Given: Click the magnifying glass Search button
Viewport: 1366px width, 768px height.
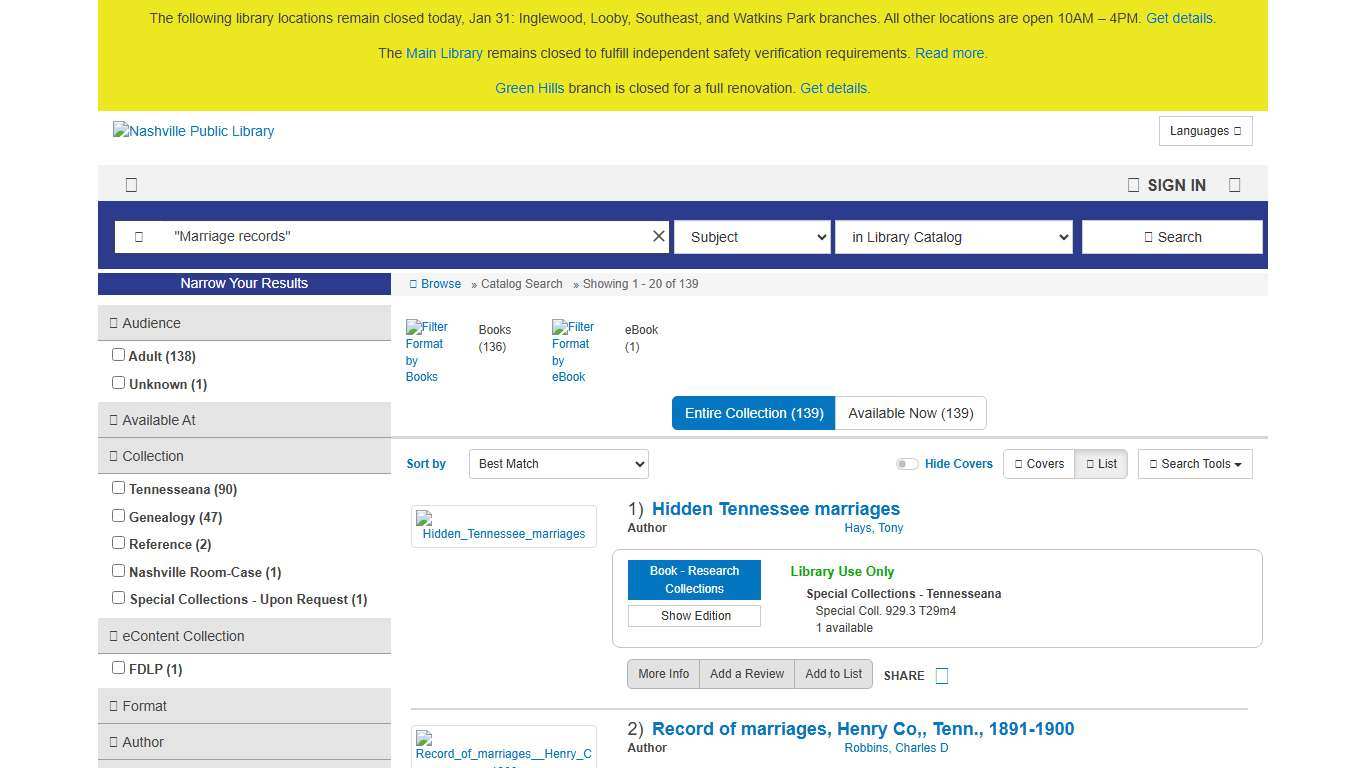Looking at the screenshot, I should click(1172, 237).
